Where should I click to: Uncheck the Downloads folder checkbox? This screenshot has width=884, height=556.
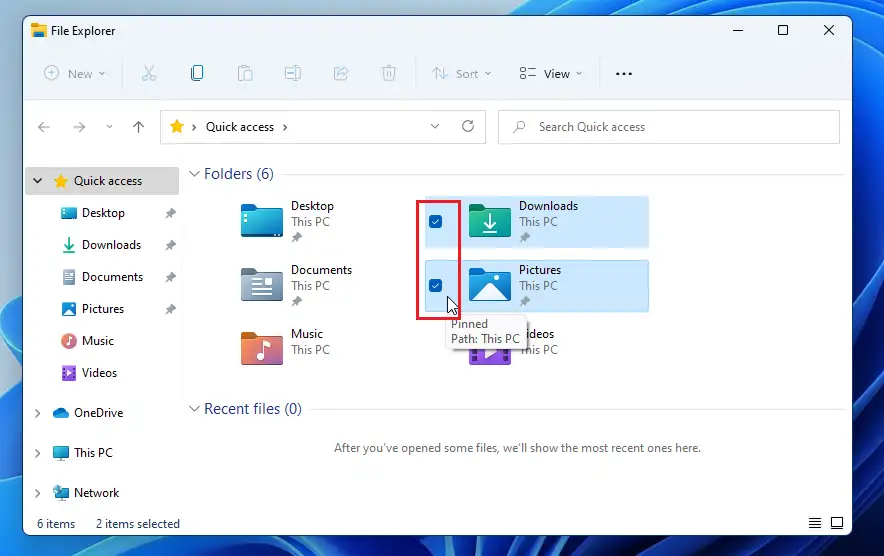click(435, 222)
